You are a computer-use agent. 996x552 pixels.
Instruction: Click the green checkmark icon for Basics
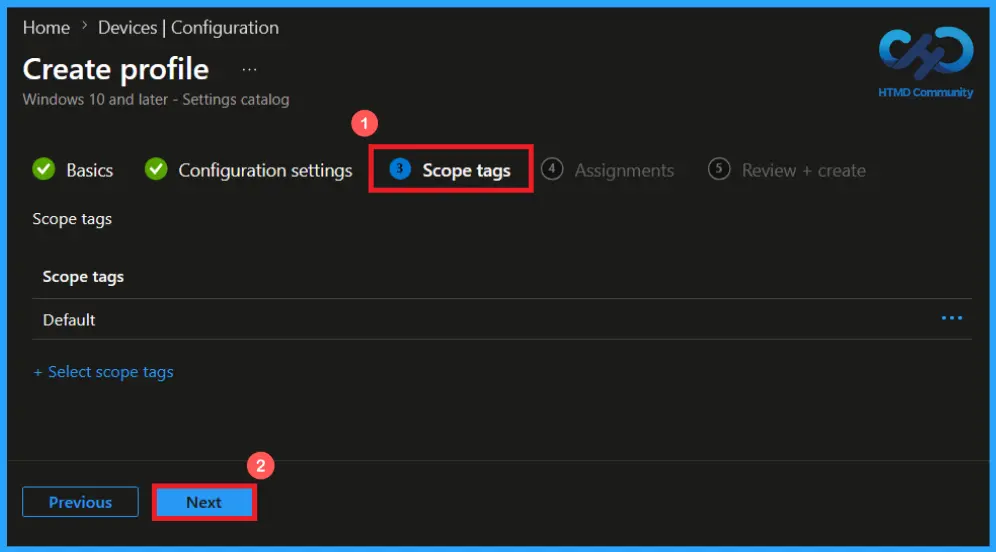pyautogui.click(x=44, y=170)
